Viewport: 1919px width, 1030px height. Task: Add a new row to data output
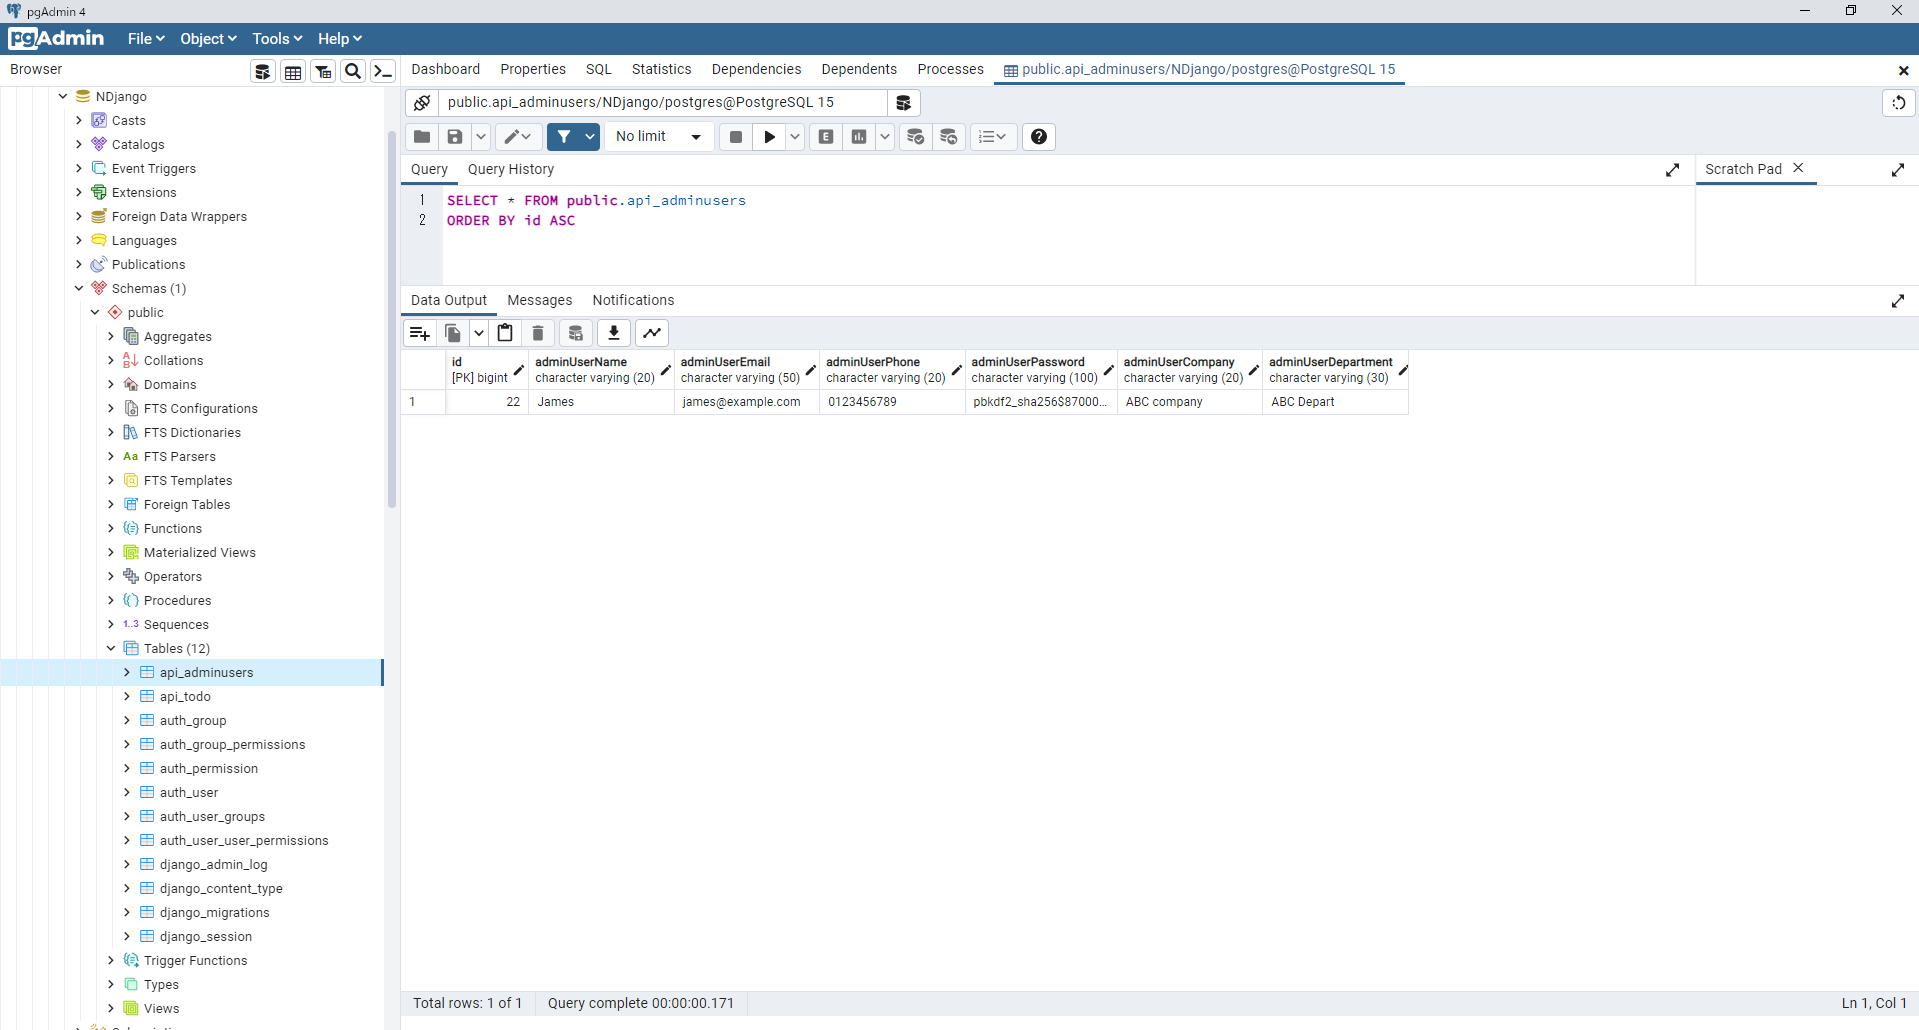coord(419,333)
